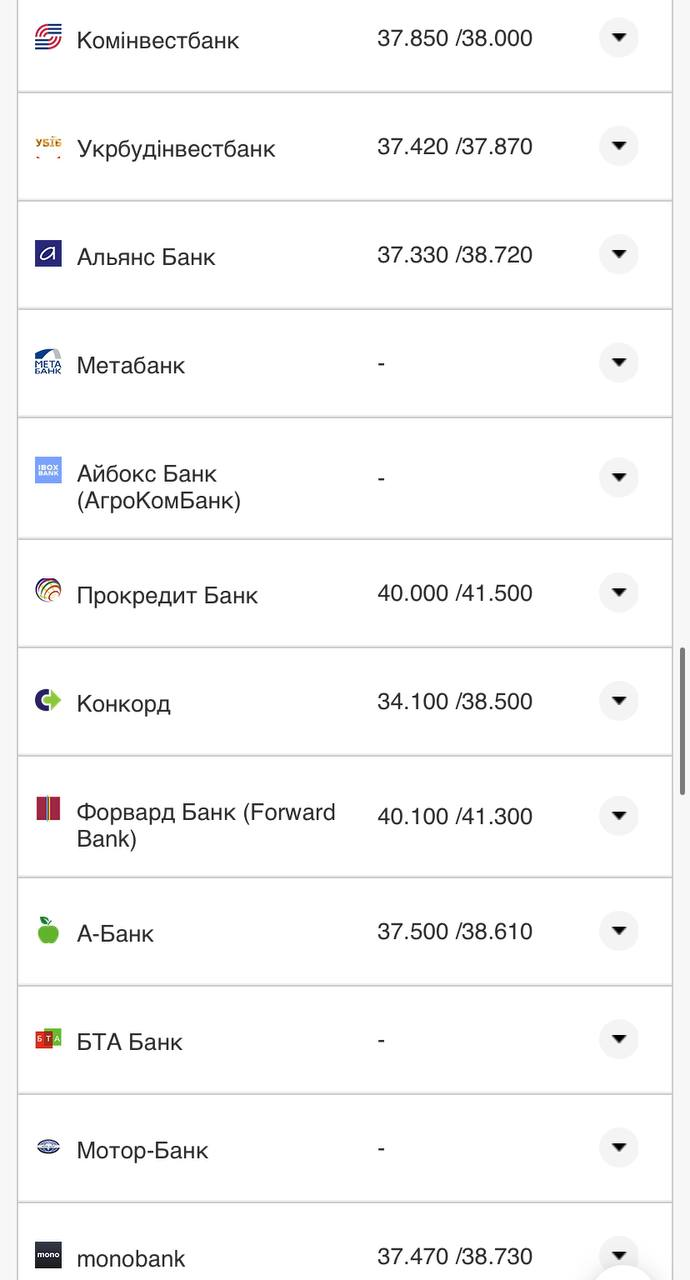The image size is (690, 1280).
Task: Expand the Прокредит Банк row arrow
Action: pos(618,592)
